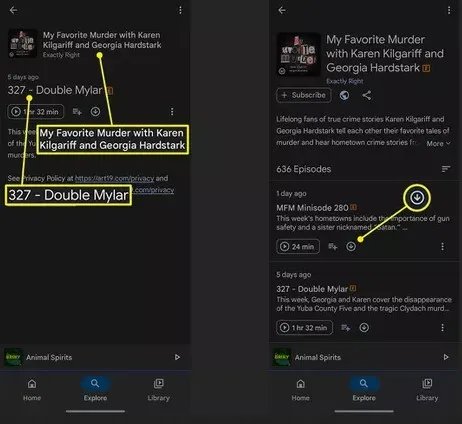Image resolution: width=462 pixels, height=424 pixels.
Task: Expand podcast description with More
Action: (438, 143)
